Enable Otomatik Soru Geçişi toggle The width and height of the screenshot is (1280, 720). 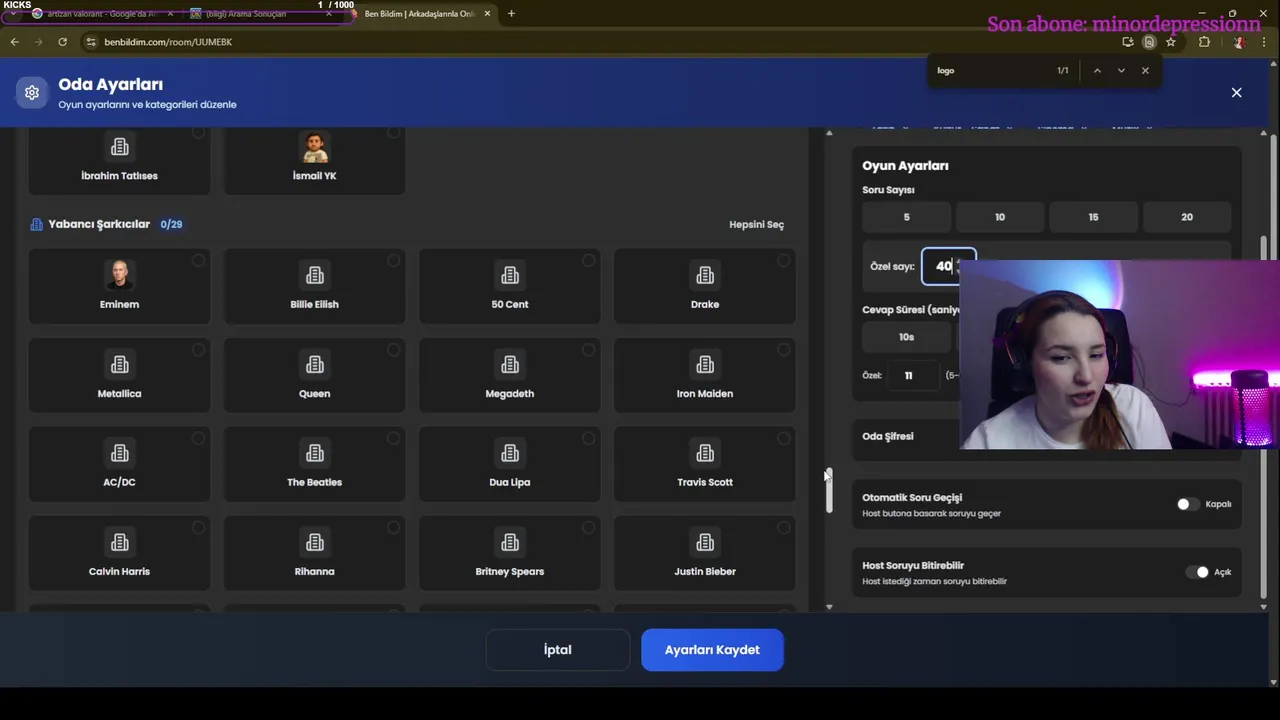click(1188, 504)
